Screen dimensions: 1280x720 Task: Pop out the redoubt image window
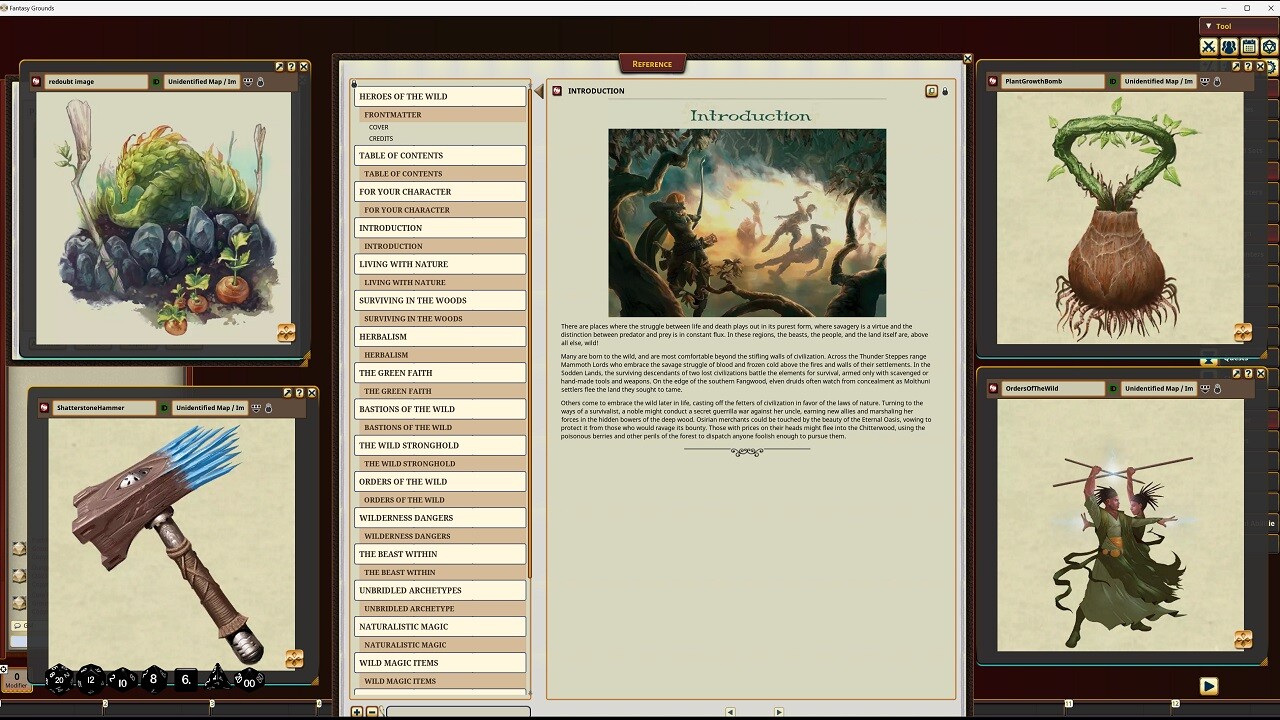[279, 67]
